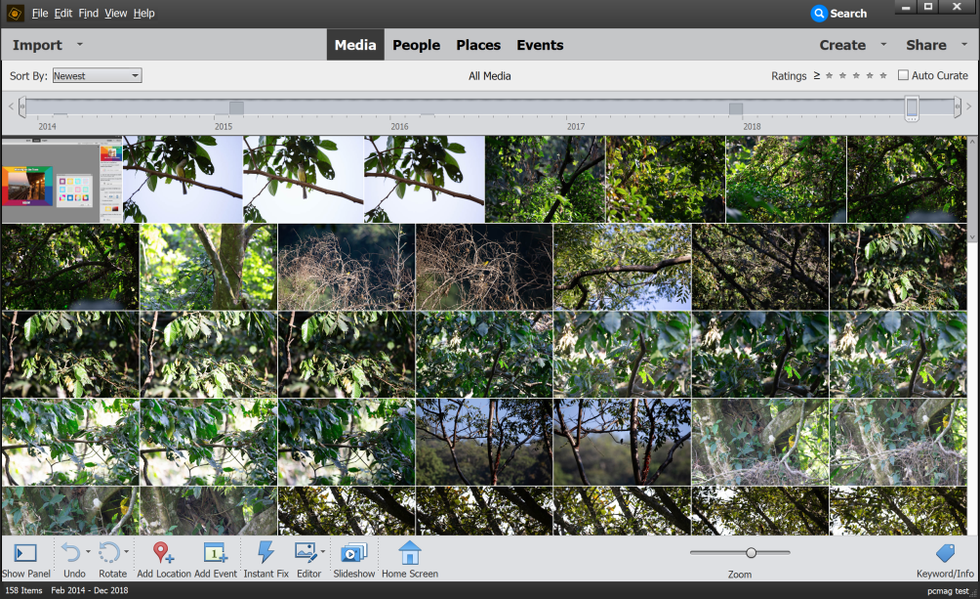Switch to the People tab

click(x=416, y=45)
